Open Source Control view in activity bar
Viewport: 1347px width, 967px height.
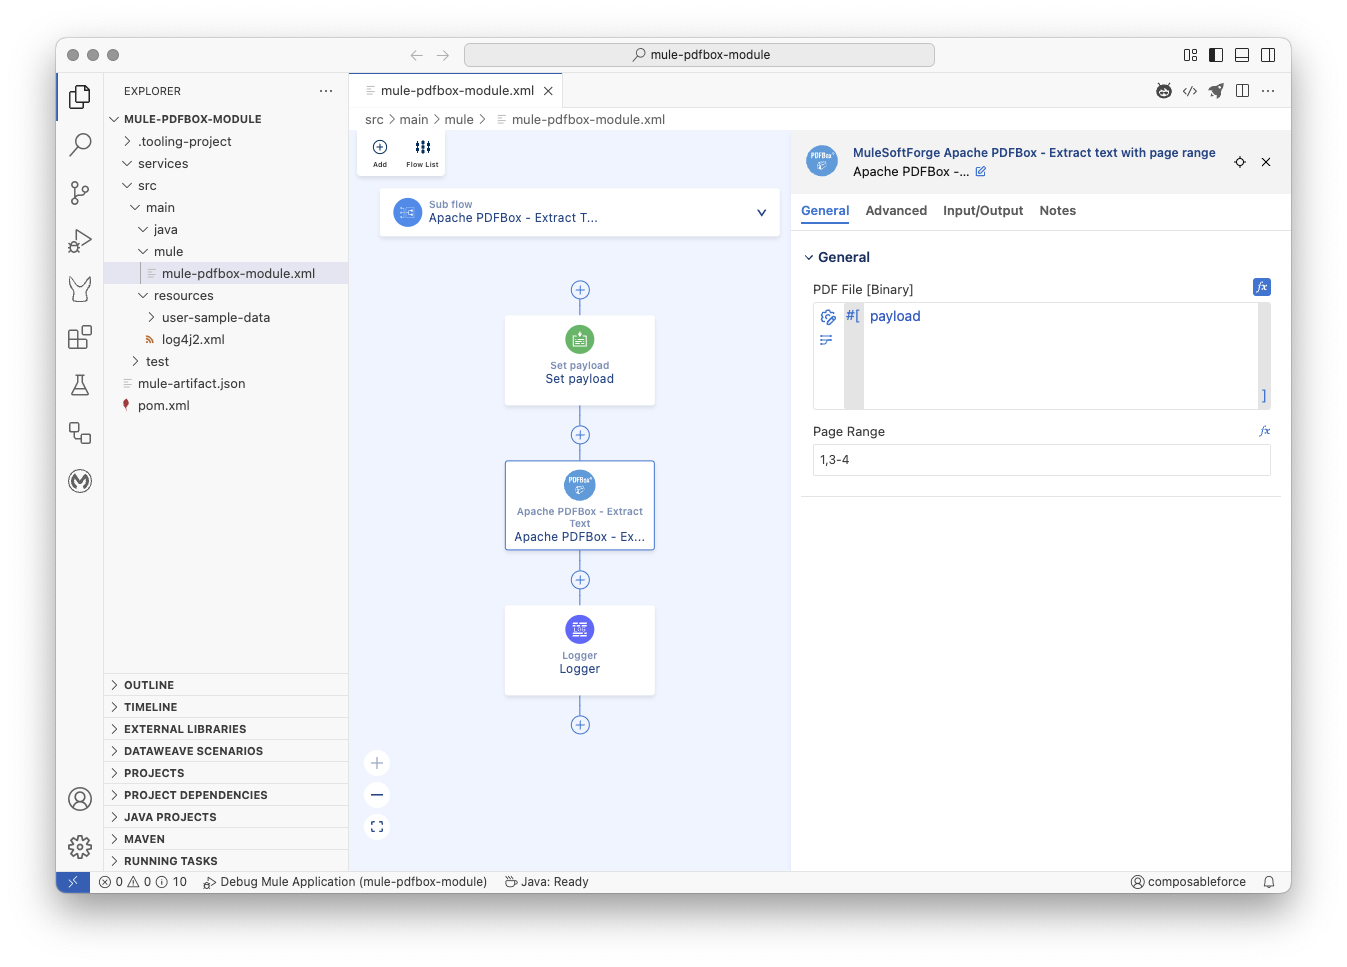tap(80, 192)
